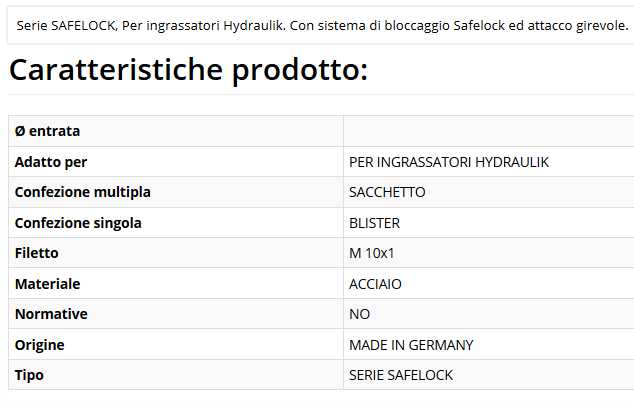Viewport: 634px width, 410px height.
Task: Click the 'M 10x1' thread value
Action: [x=372, y=253]
